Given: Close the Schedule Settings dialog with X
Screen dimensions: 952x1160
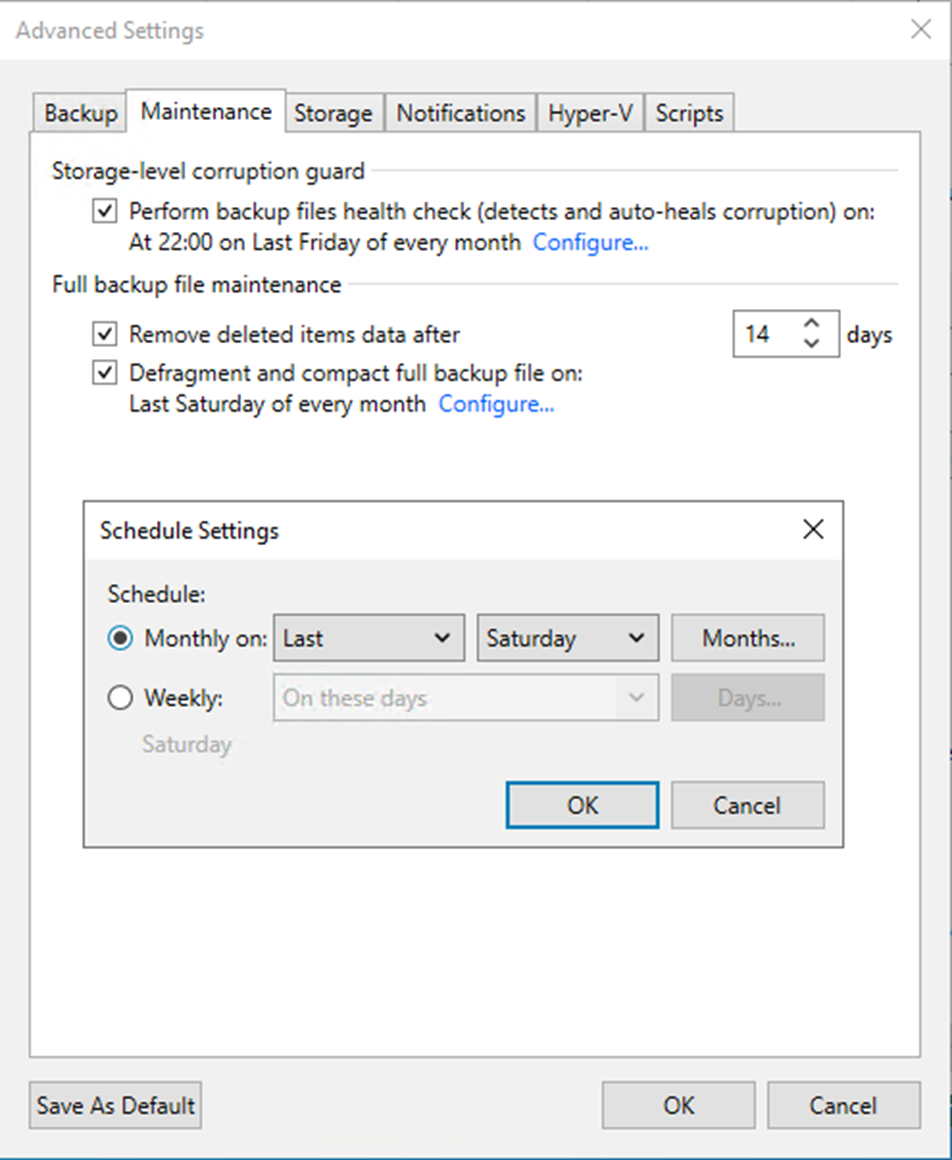Looking at the screenshot, I should pyautogui.click(x=813, y=530).
